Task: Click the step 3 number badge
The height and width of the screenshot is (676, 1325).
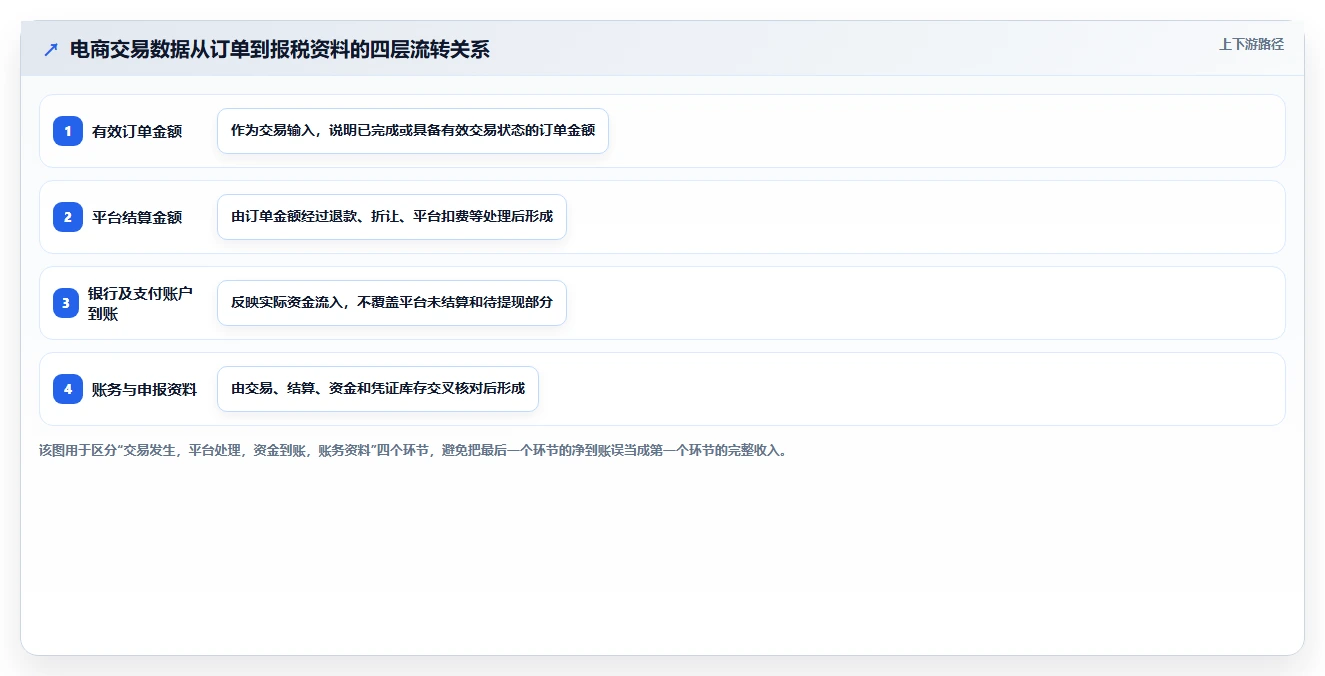Action: [x=68, y=303]
